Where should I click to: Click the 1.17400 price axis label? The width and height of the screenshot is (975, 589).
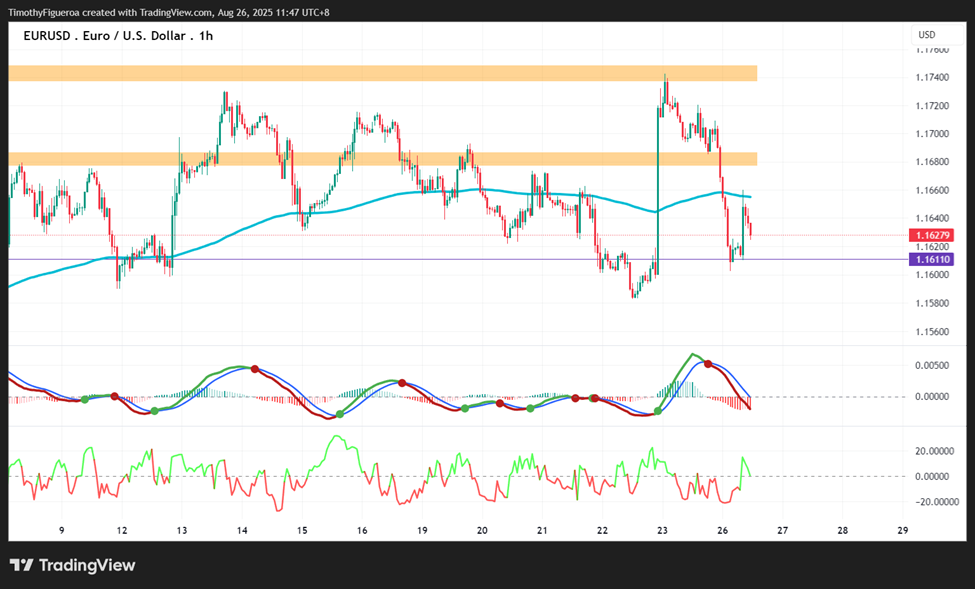click(932, 78)
